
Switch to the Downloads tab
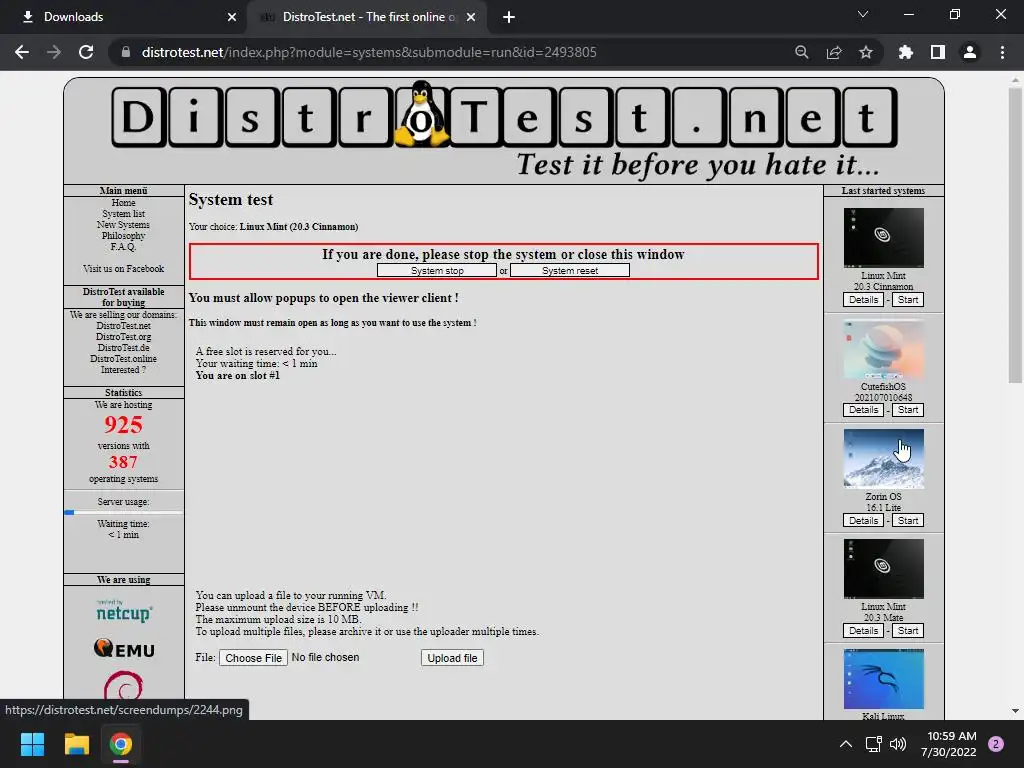tap(123, 17)
